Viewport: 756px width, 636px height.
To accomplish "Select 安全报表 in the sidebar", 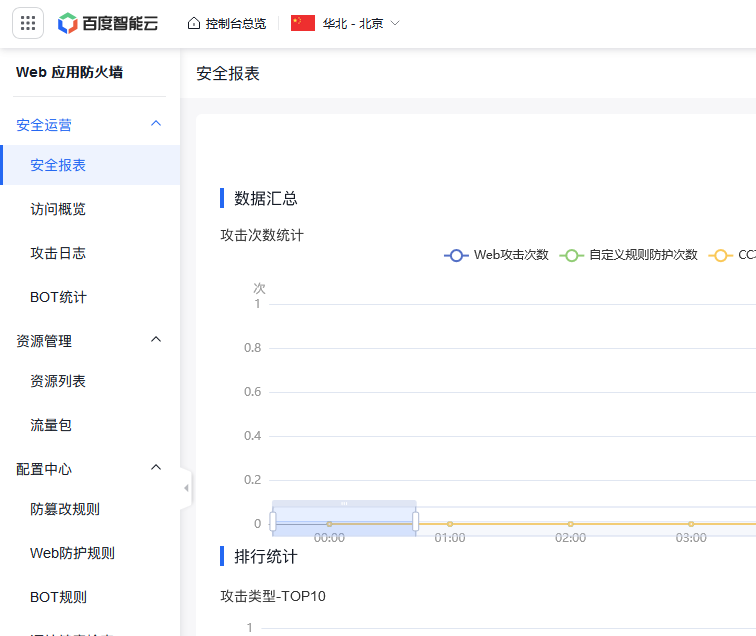I will click(90, 165).
